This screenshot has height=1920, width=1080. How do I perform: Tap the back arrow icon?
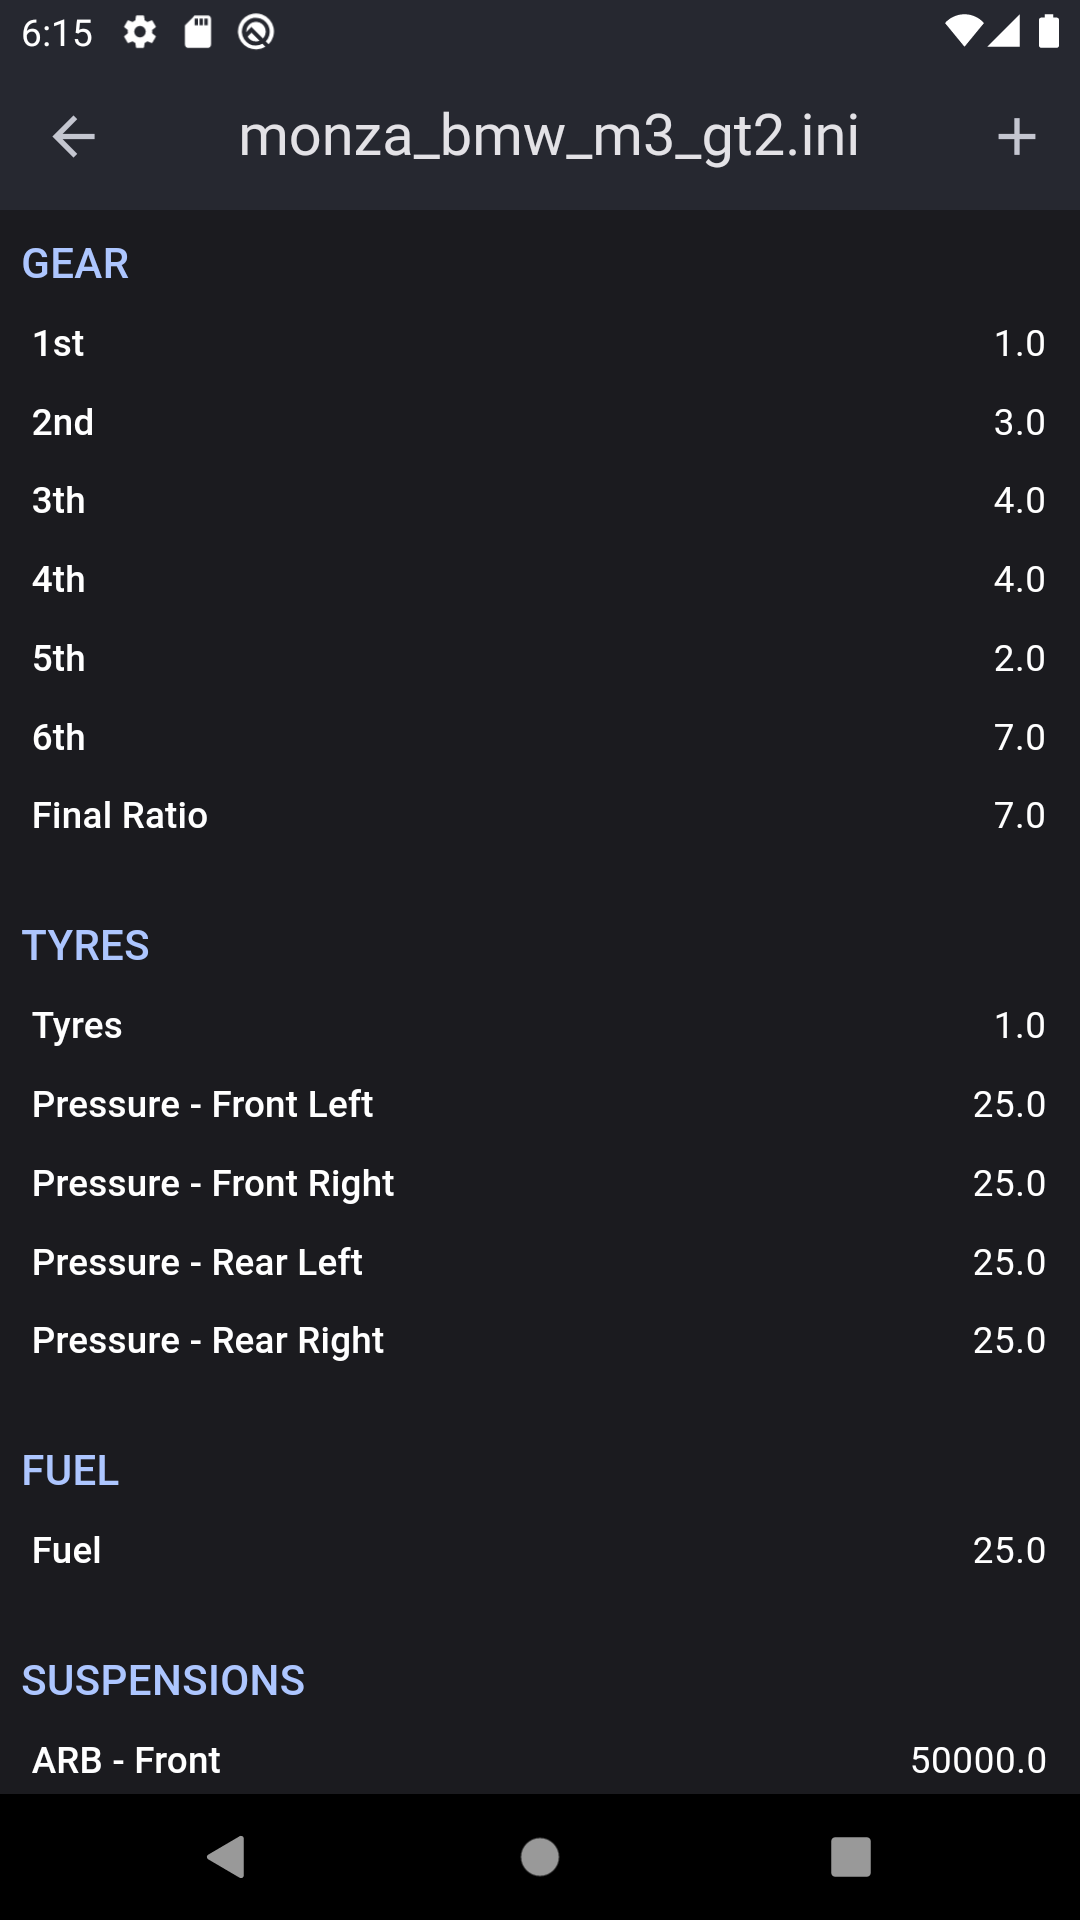point(73,137)
